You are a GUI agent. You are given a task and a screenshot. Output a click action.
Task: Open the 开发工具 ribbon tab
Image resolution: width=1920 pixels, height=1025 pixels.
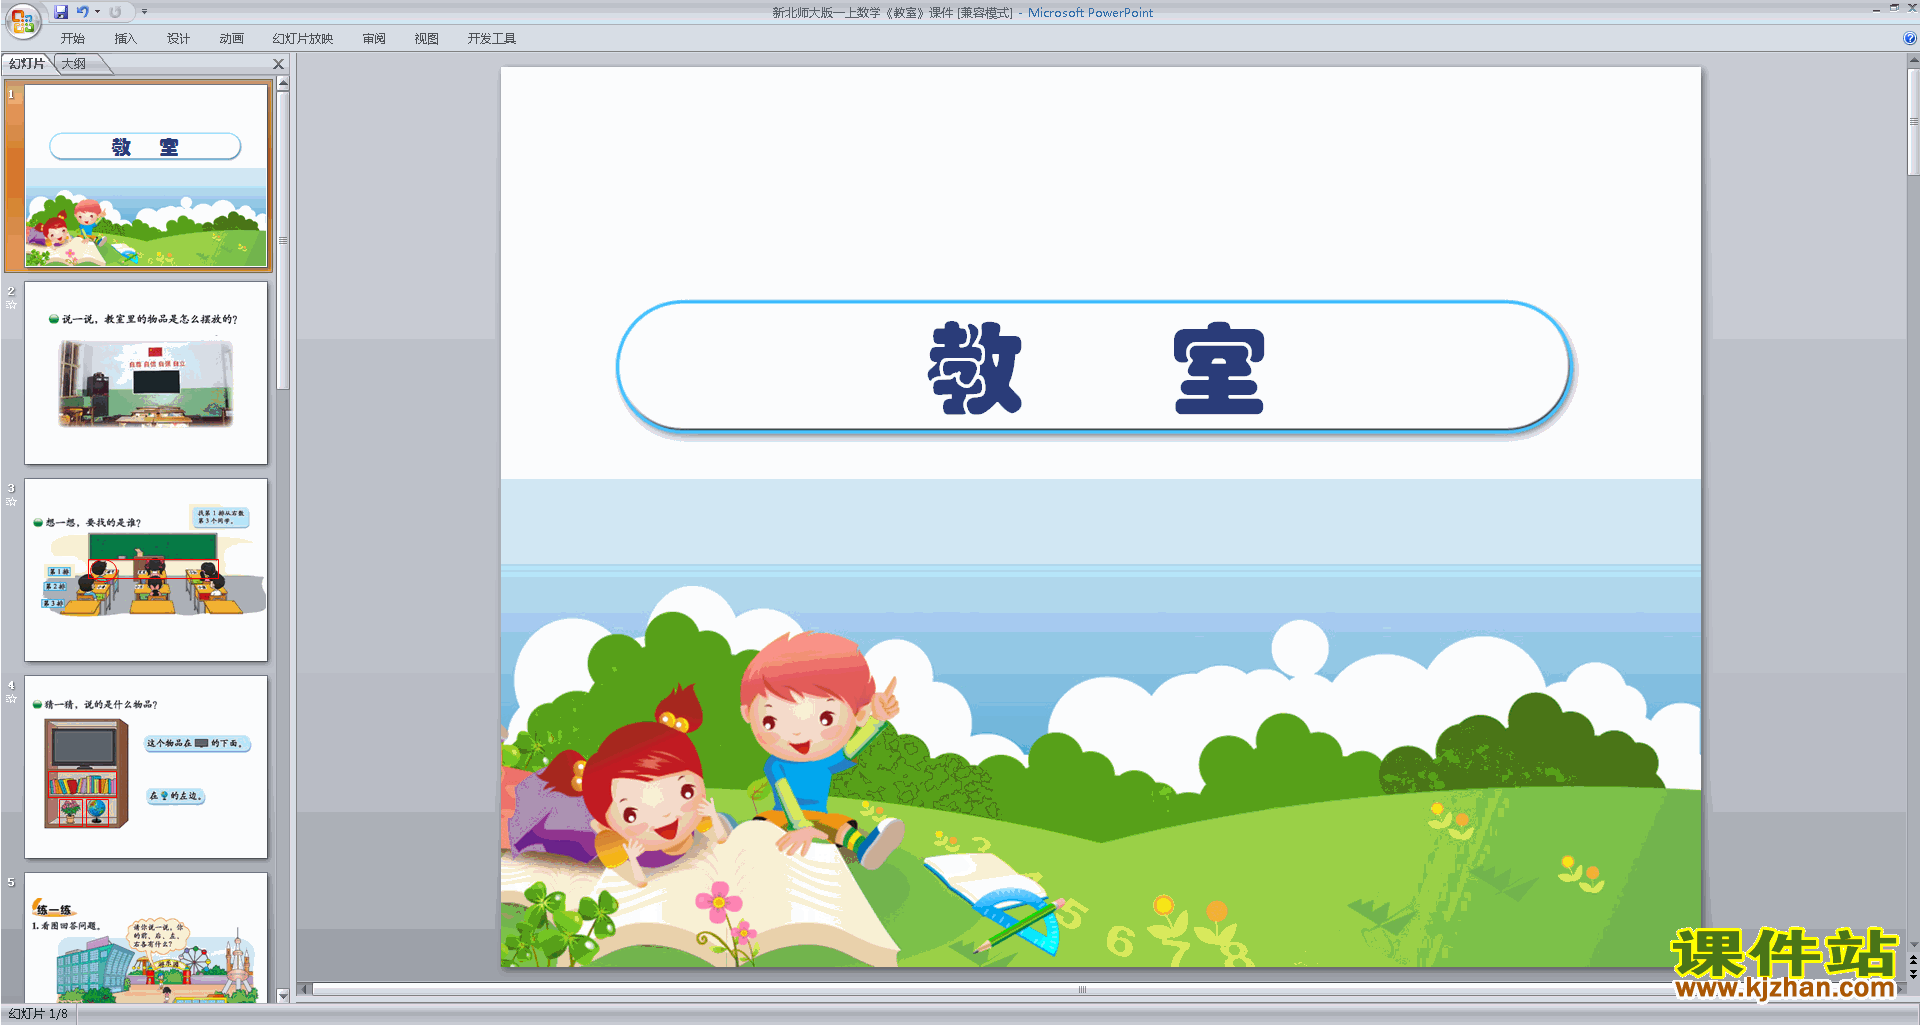click(x=492, y=39)
